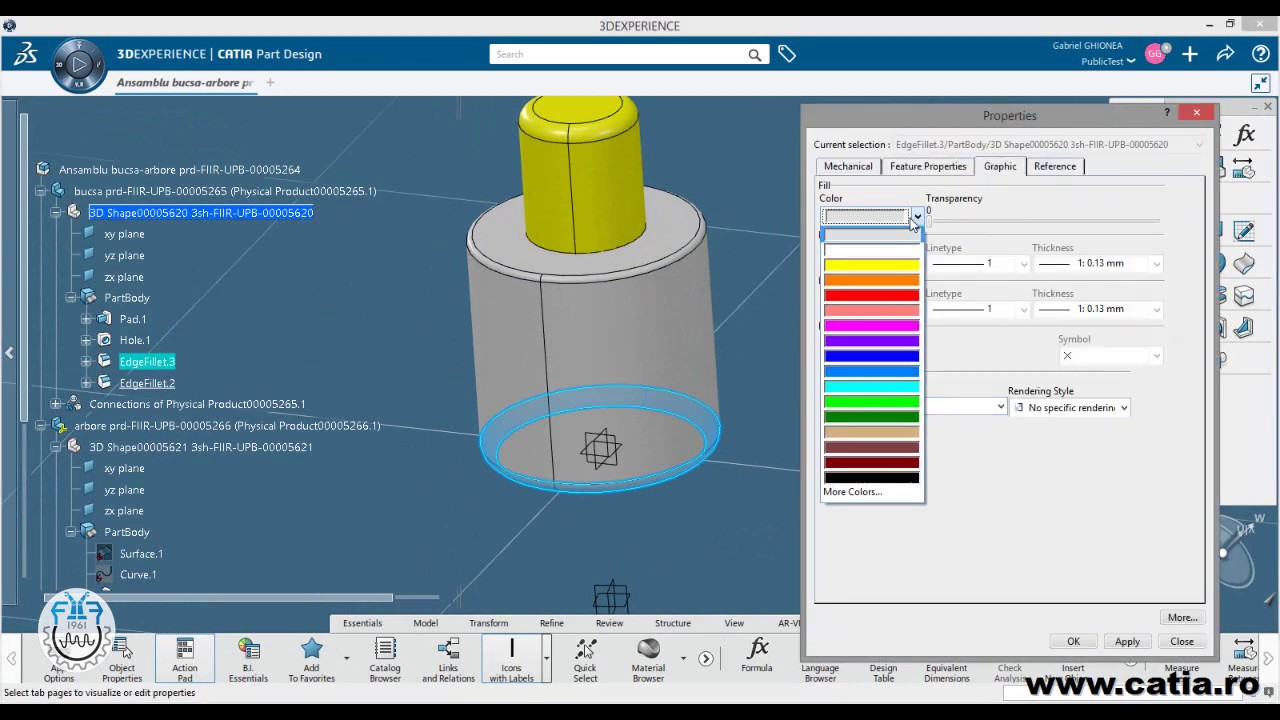Open the Fill Color dropdown arrow

point(916,216)
